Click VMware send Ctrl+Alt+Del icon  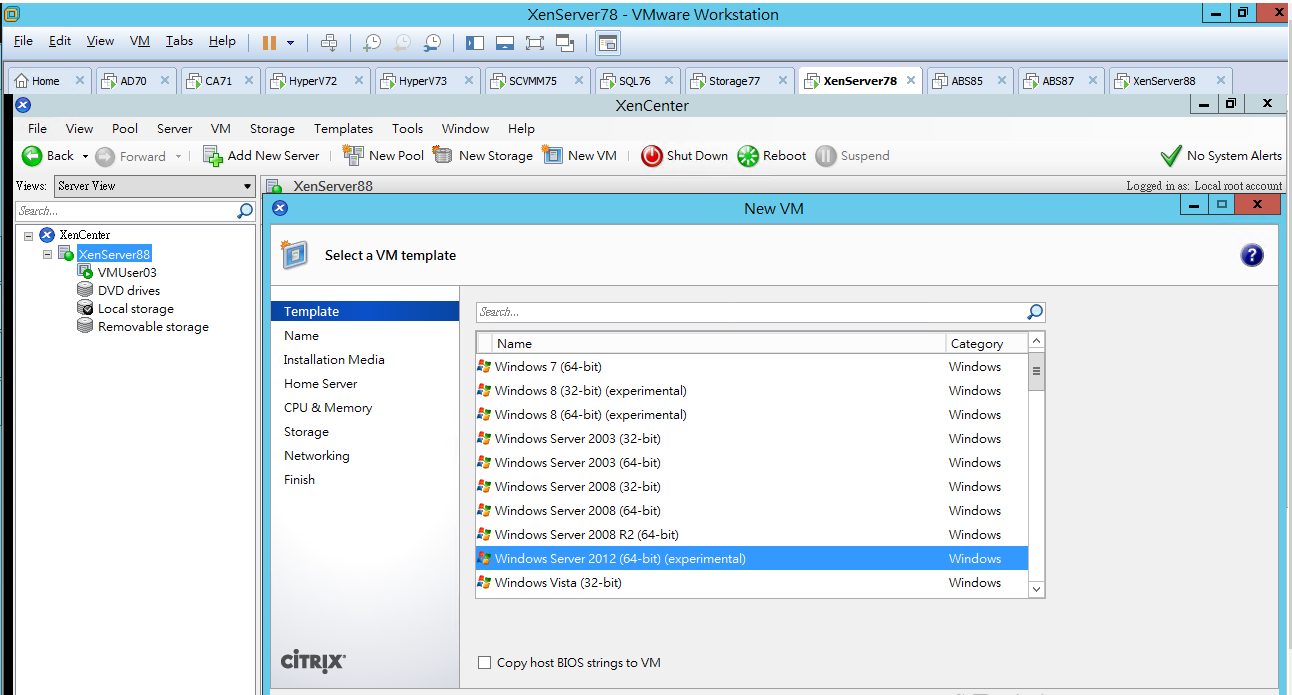[329, 42]
